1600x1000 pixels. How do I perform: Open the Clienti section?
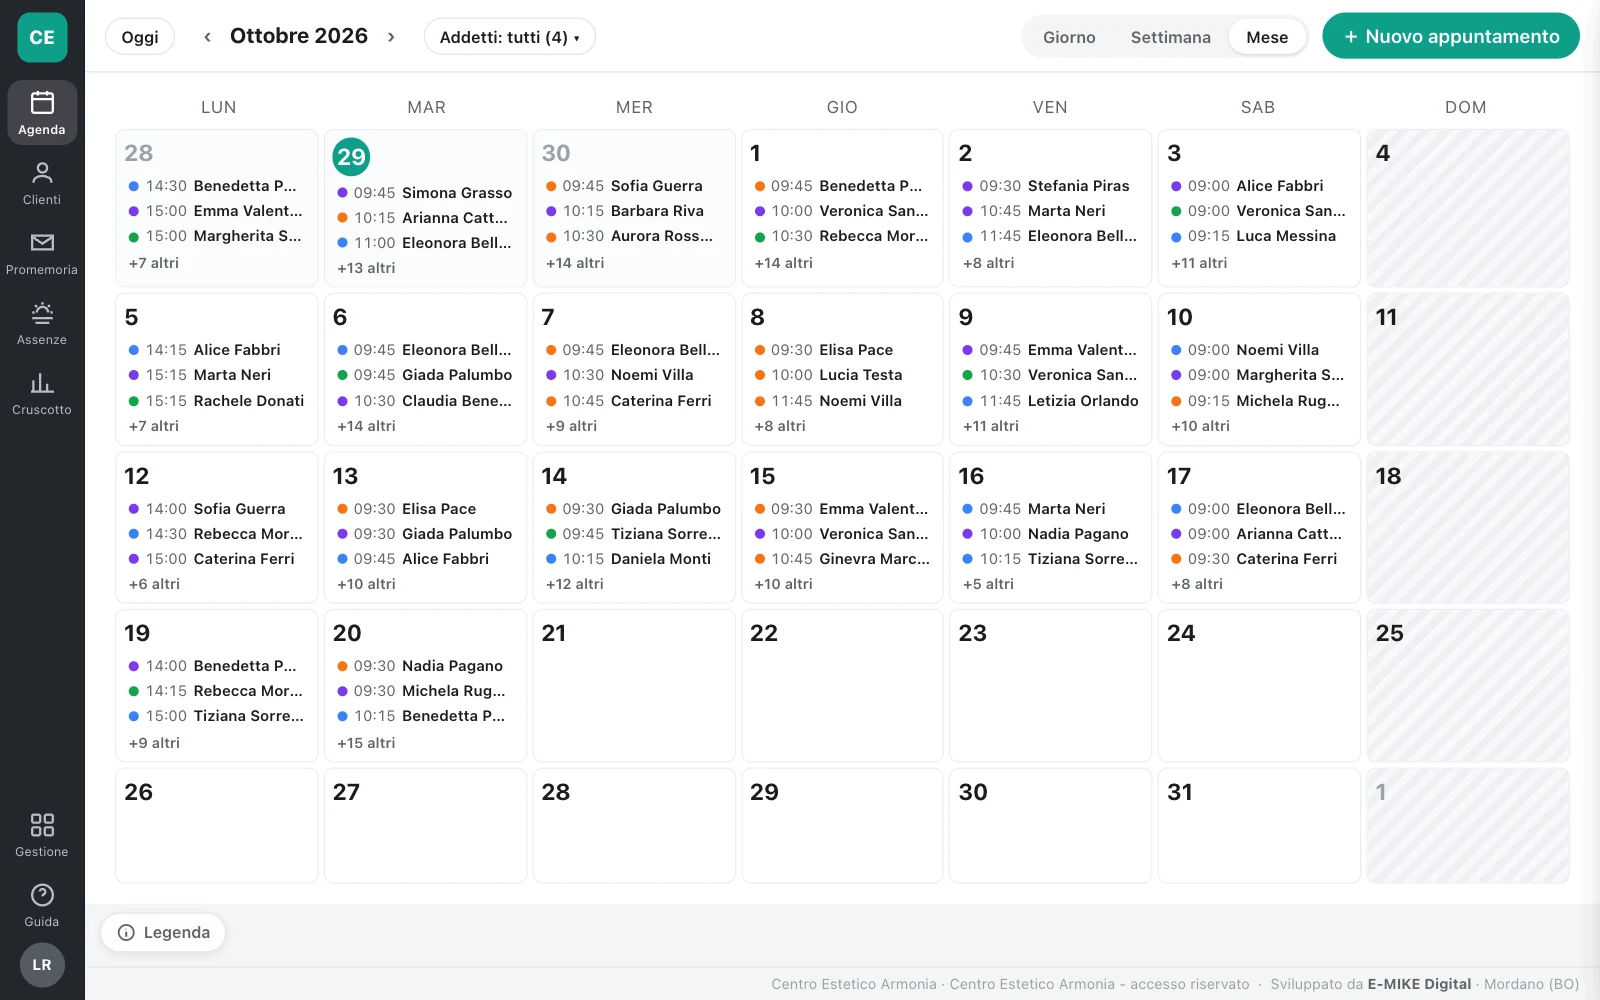coord(42,183)
